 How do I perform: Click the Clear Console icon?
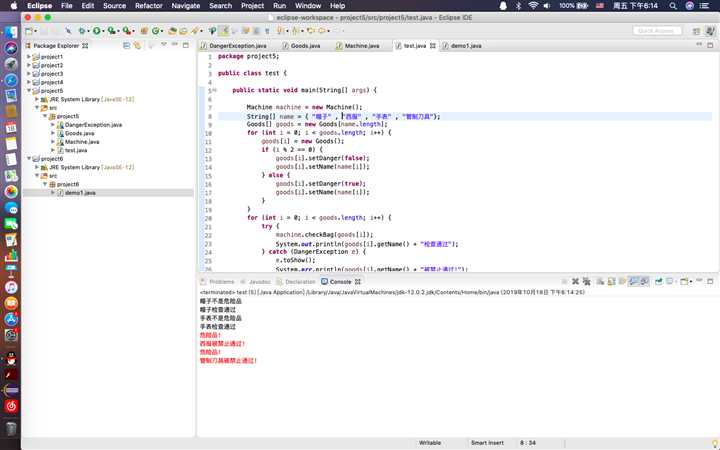(x=600, y=281)
